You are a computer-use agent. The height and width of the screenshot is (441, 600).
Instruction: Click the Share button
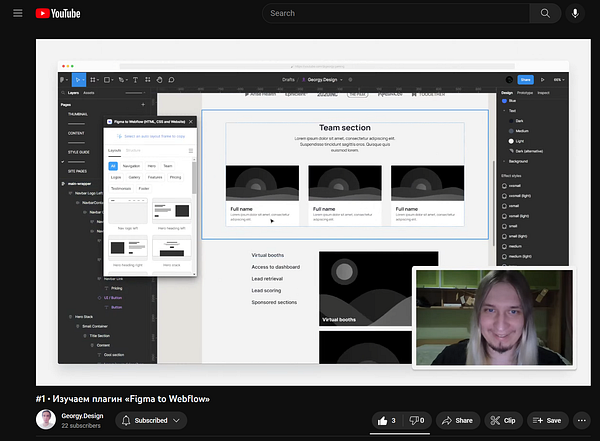coord(456,421)
